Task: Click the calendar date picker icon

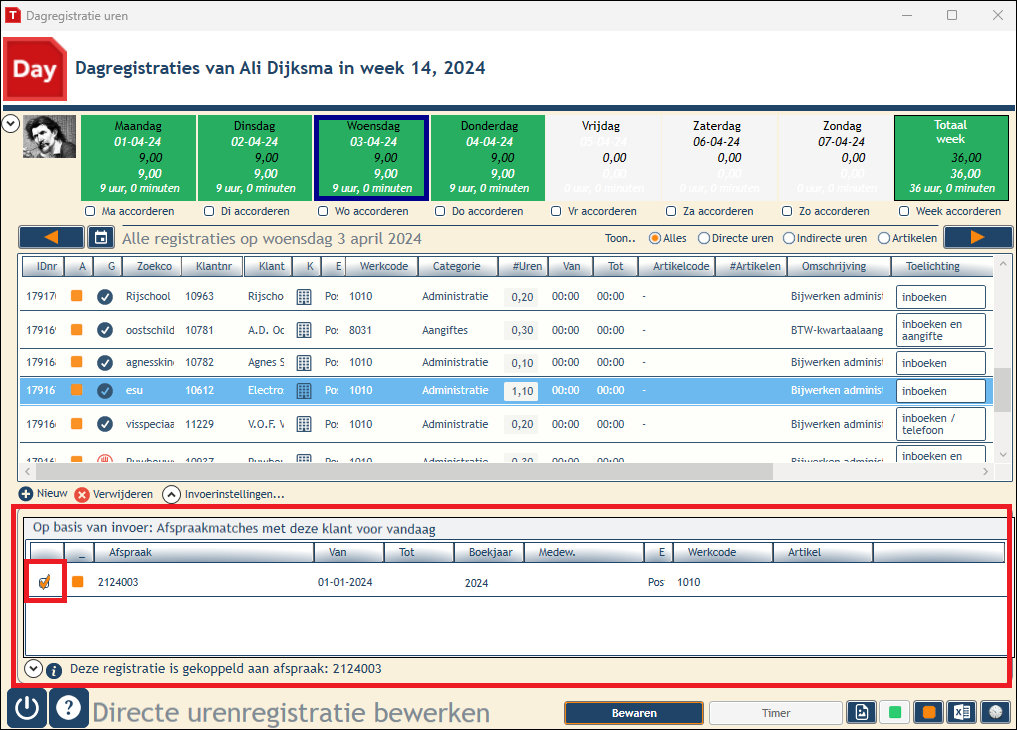Action: [101, 238]
